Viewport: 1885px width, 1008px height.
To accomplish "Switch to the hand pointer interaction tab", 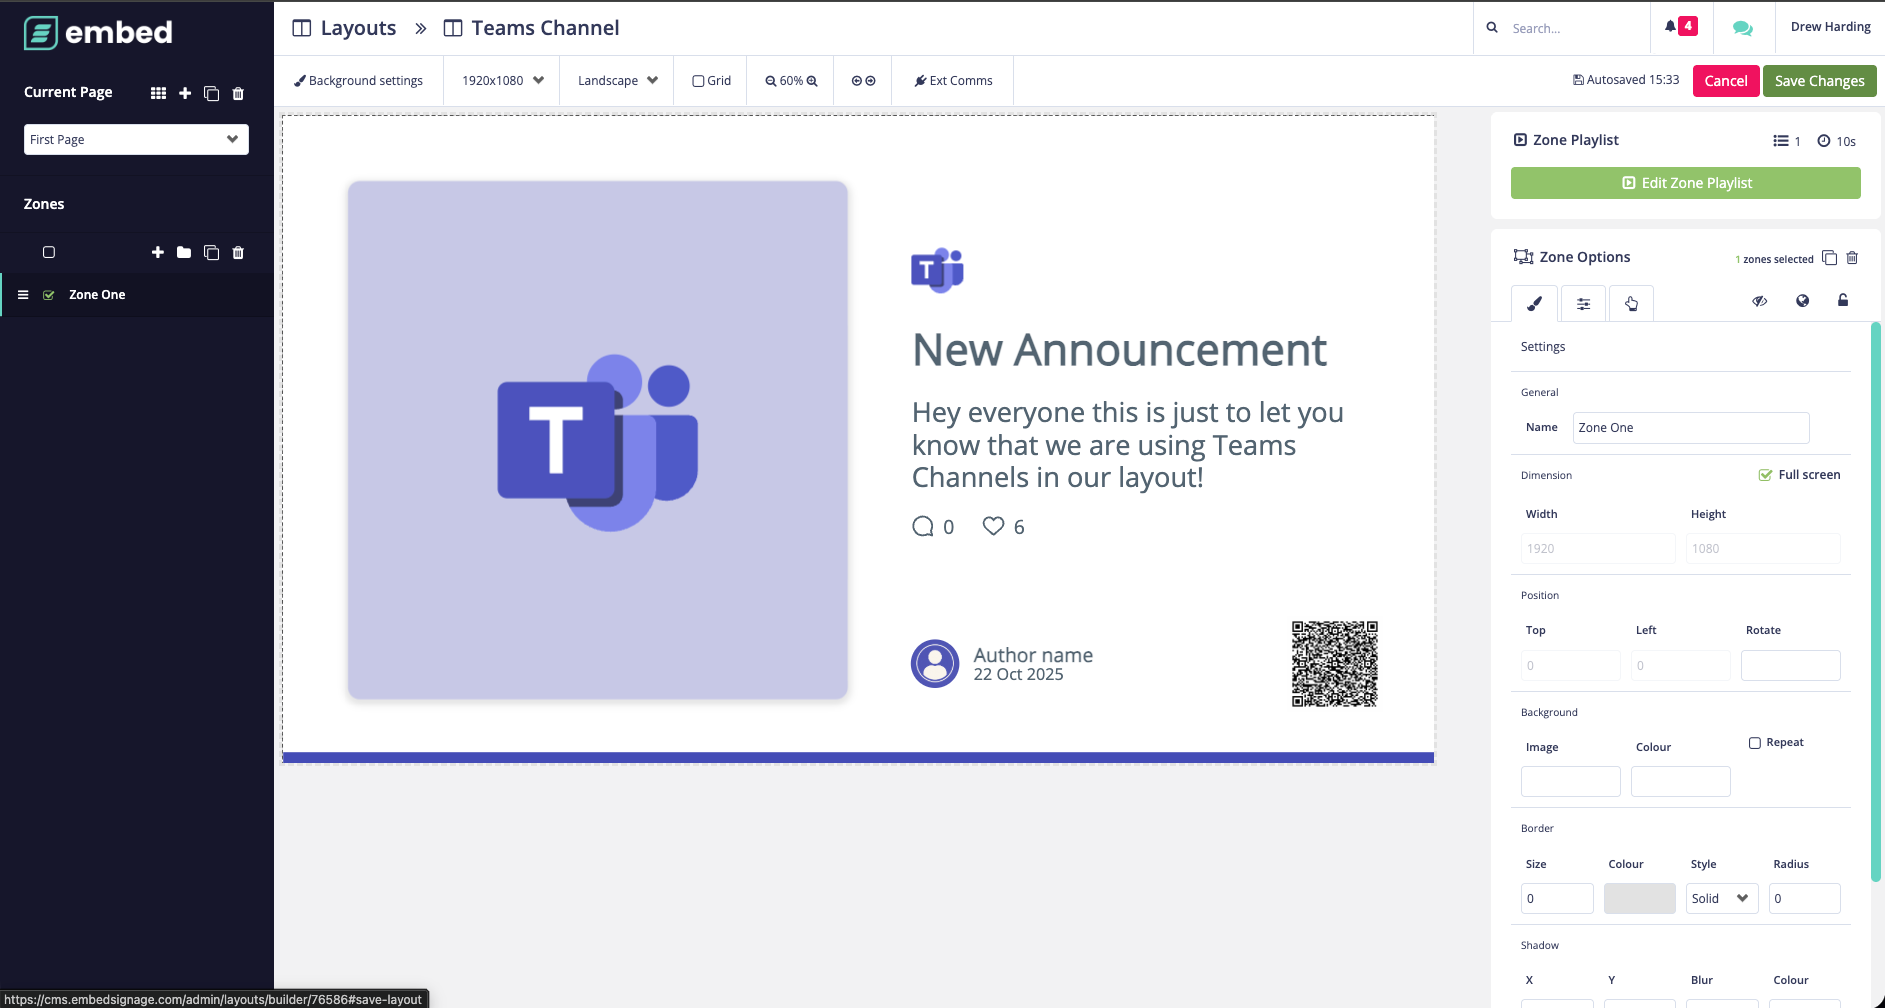I will (1631, 304).
